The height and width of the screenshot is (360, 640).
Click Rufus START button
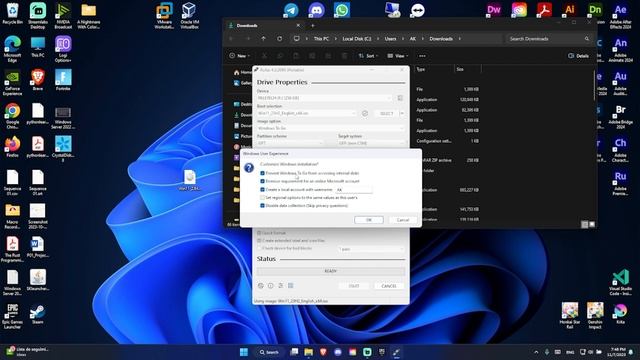pos(354,286)
